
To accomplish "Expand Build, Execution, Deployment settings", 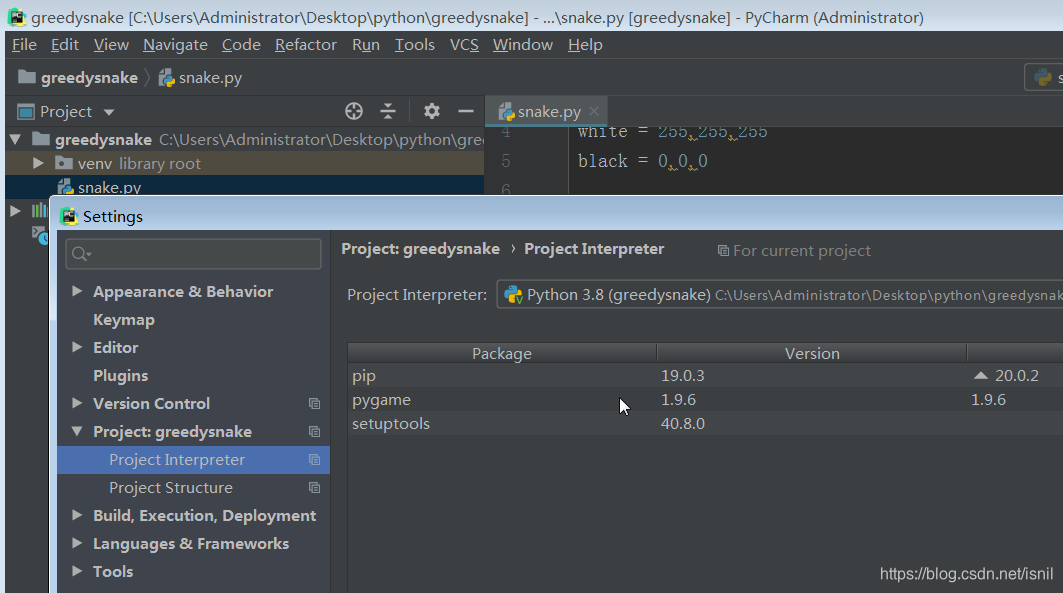I will pos(77,515).
